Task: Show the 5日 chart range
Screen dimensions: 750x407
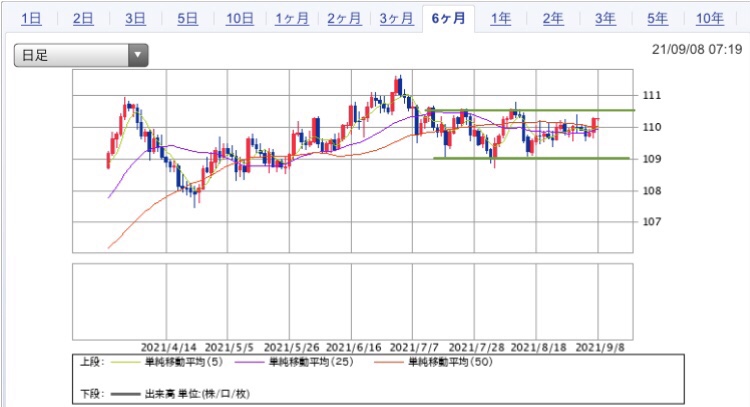Action: point(188,19)
